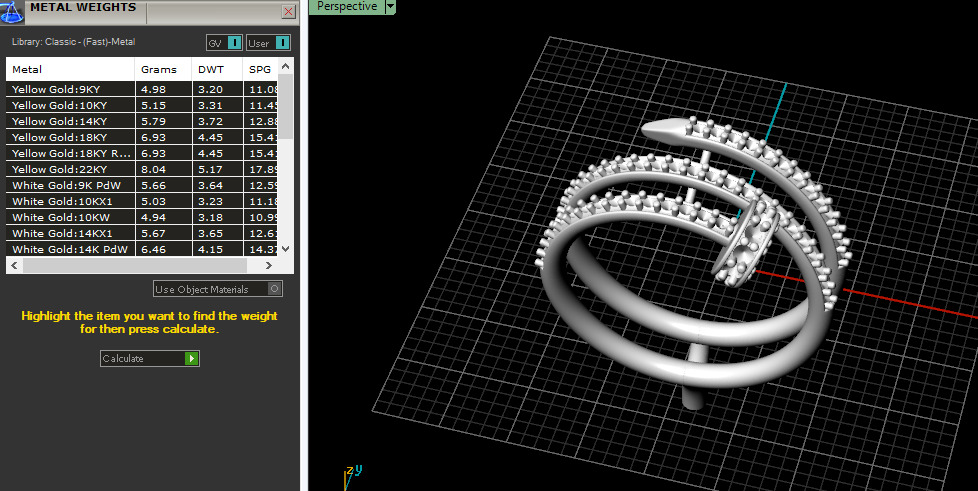Sort table by DWT column header
This screenshot has height=491, width=978.
click(x=217, y=69)
